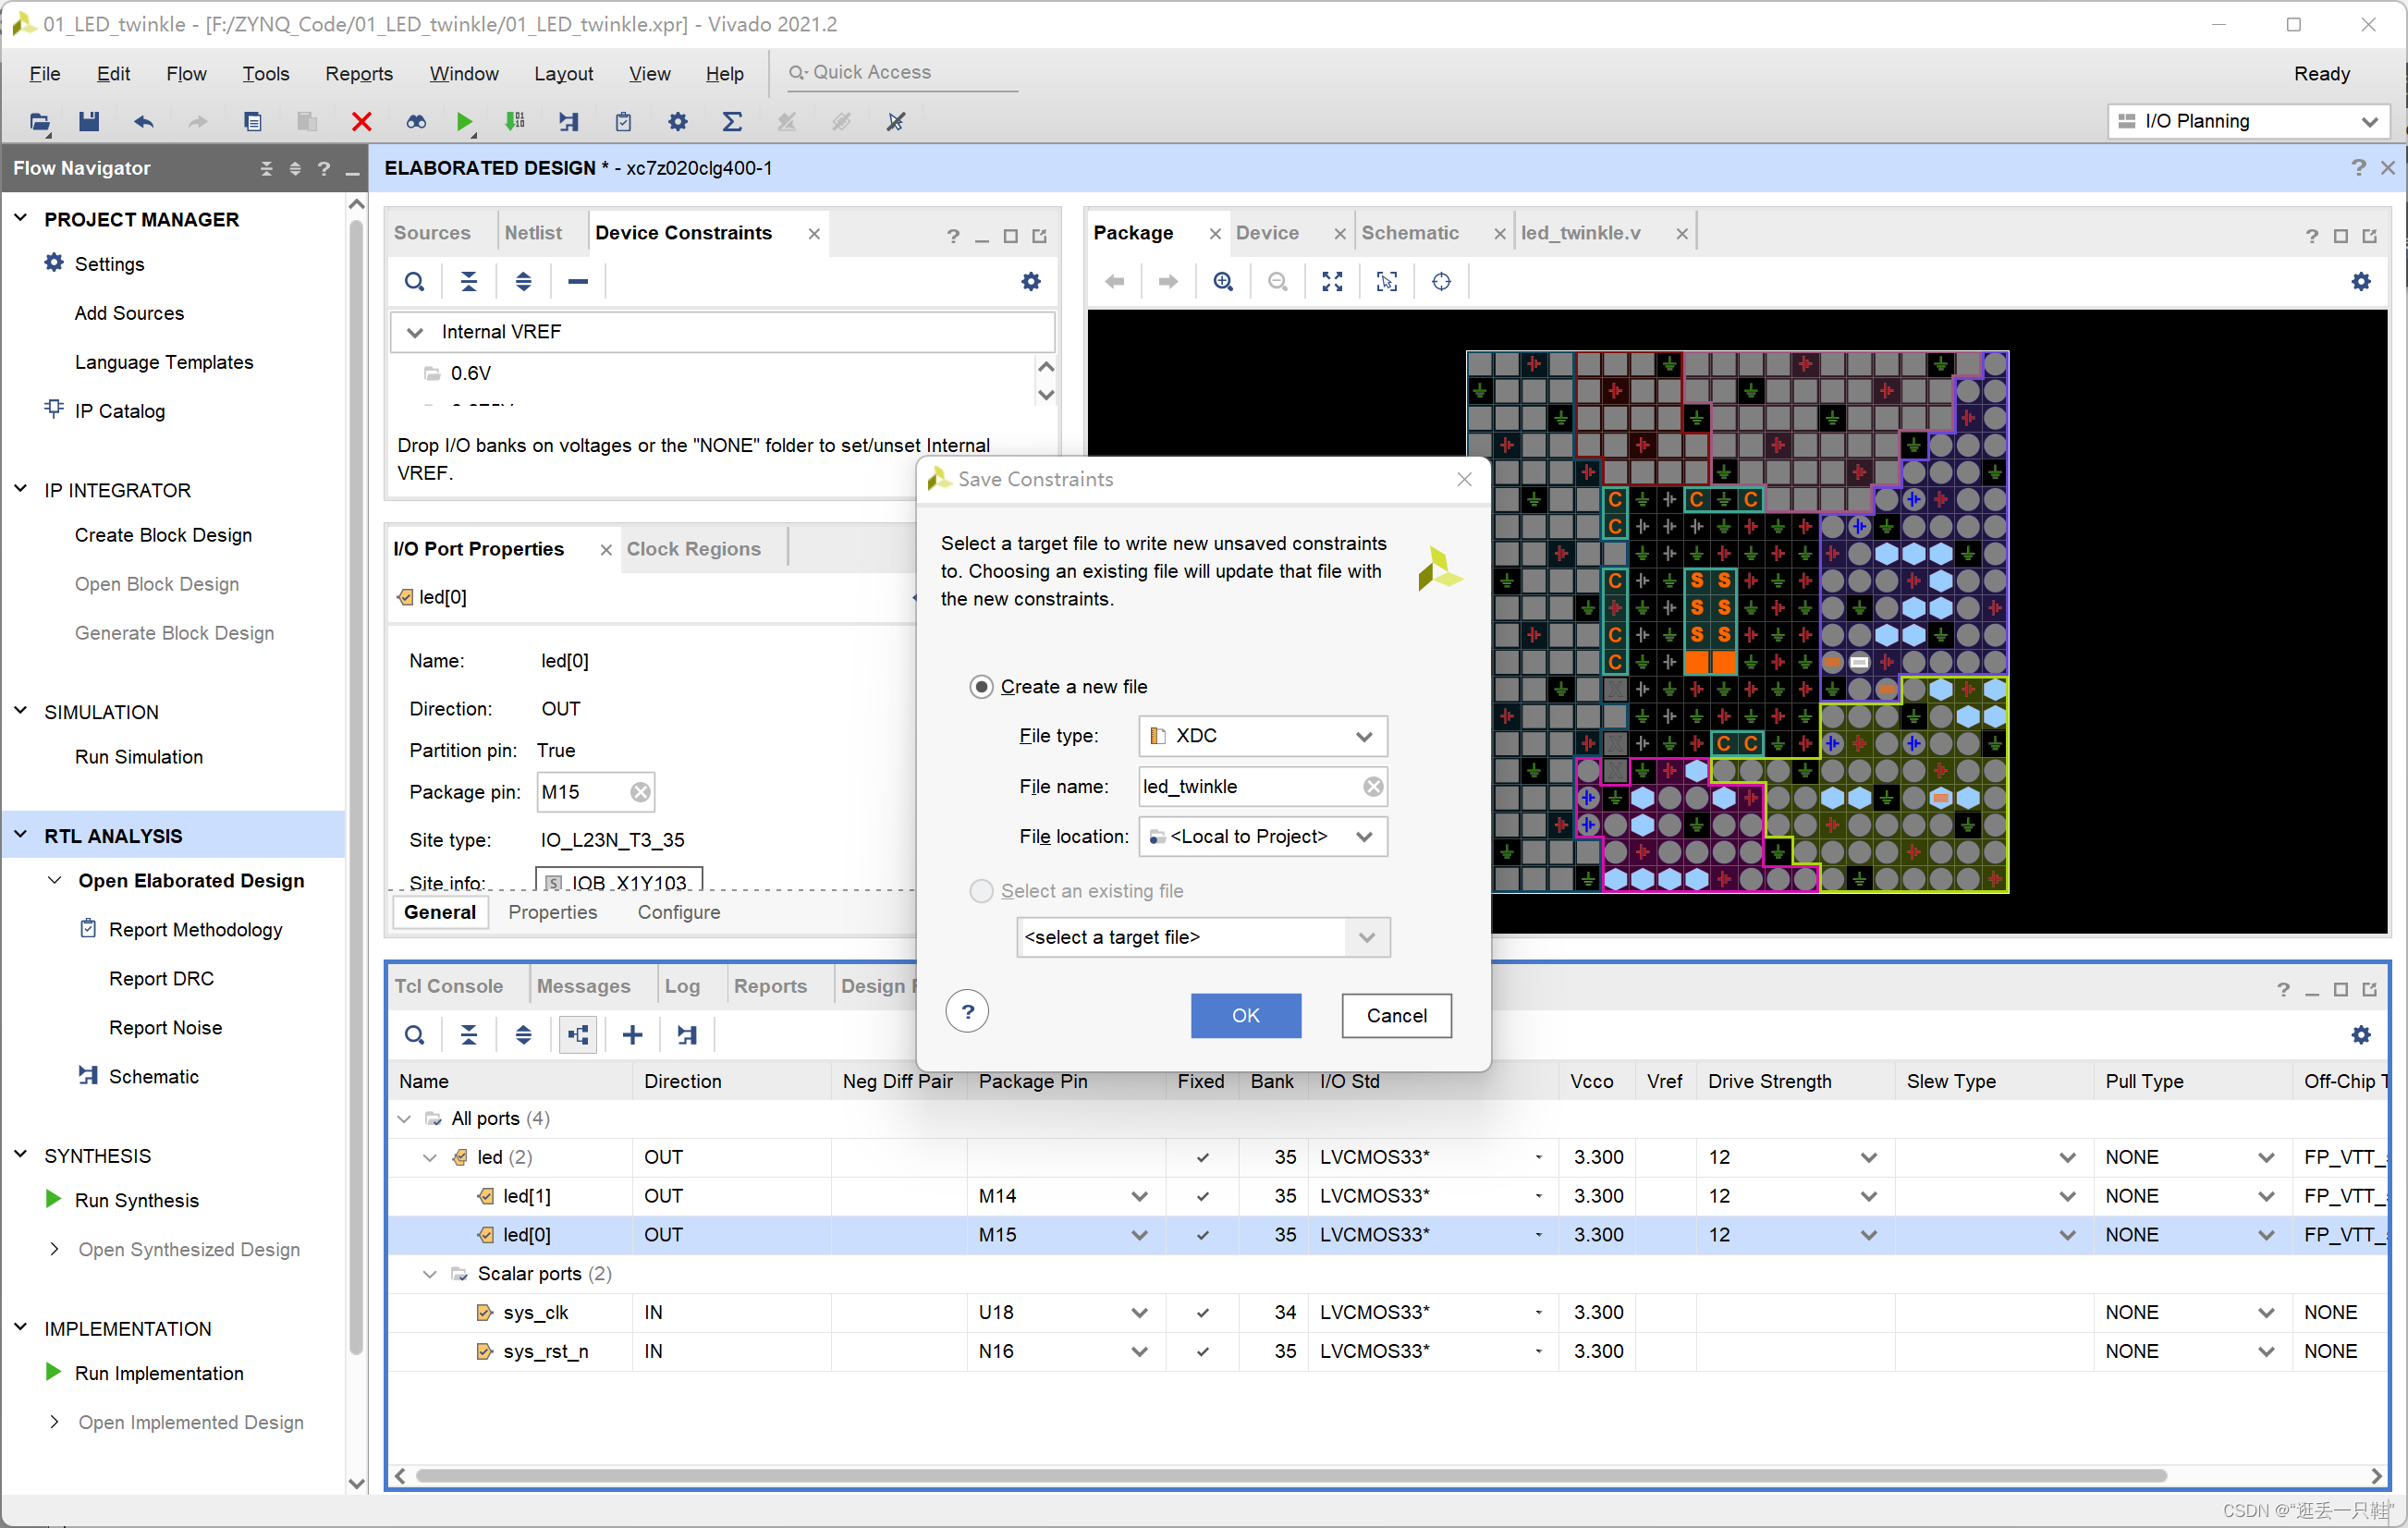The image size is (2408, 1528).
Task: Click Cancel in Save Constraints dialog
Action: click(1397, 1016)
